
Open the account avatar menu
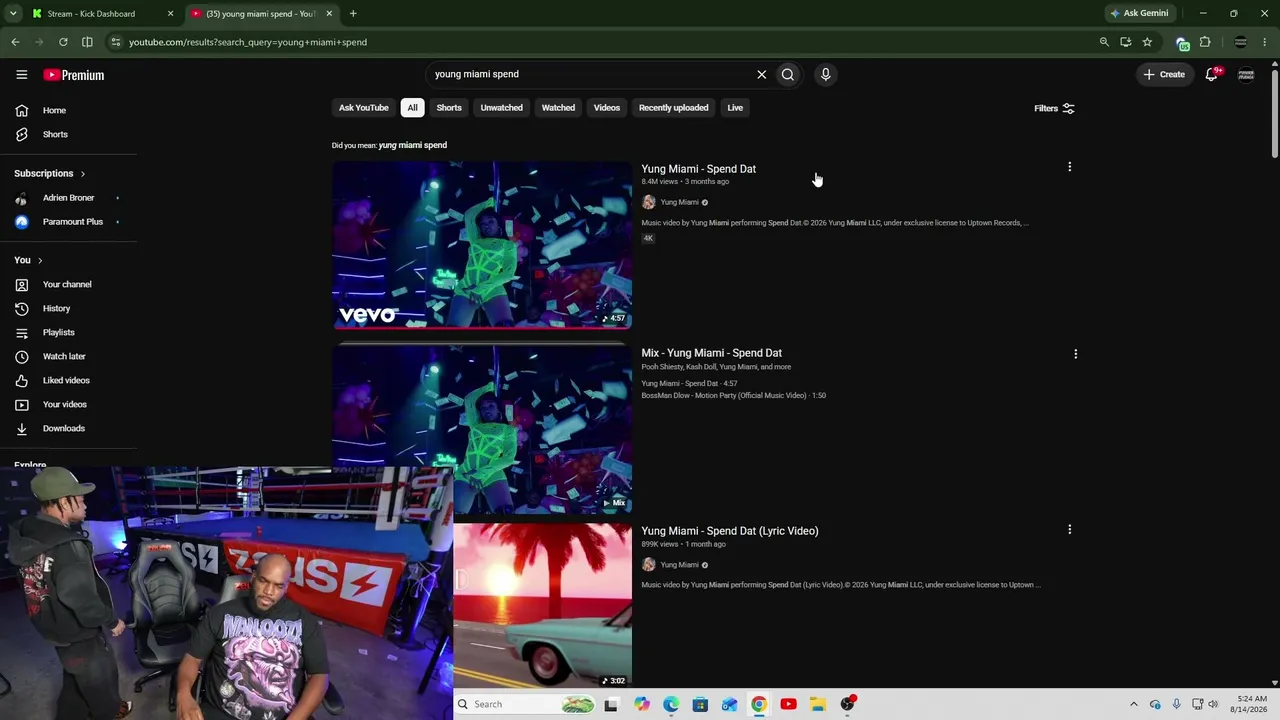pyautogui.click(x=1246, y=74)
